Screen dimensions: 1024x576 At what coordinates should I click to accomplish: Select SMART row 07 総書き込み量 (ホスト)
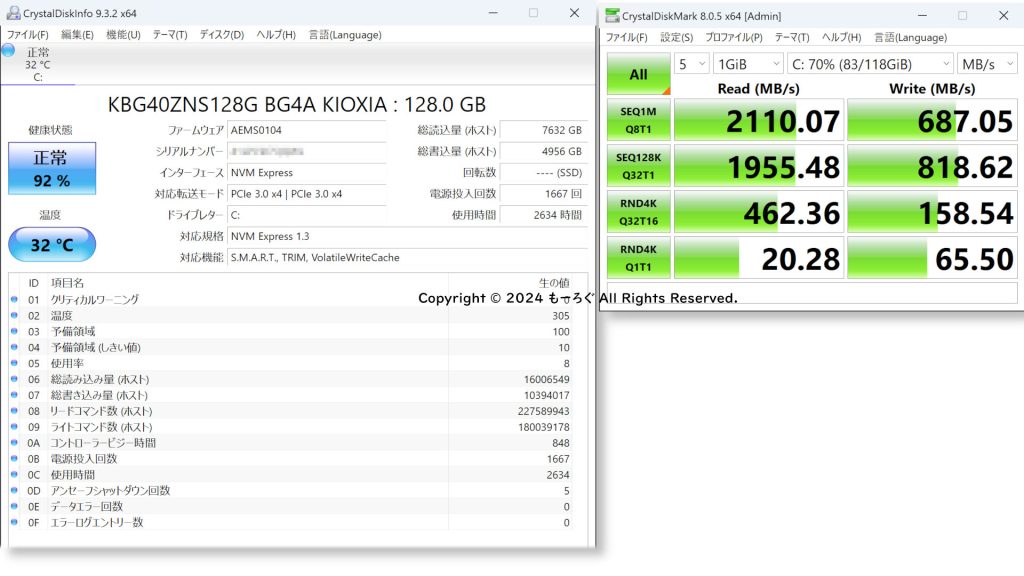pos(292,395)
